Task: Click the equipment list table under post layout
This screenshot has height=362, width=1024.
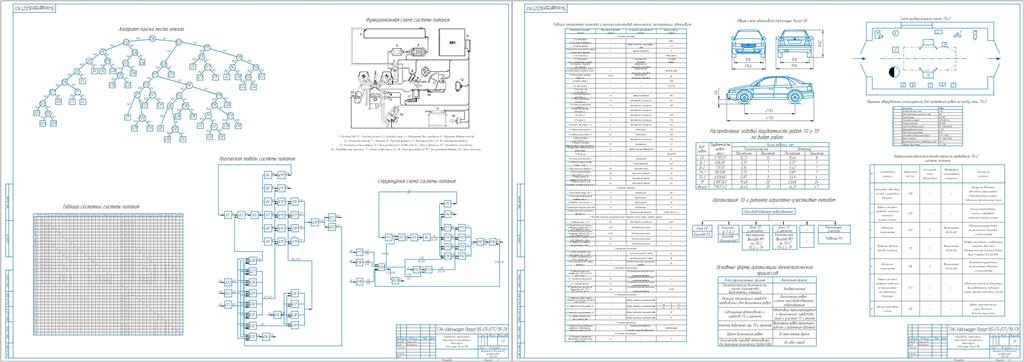Action: pos(928,126)
